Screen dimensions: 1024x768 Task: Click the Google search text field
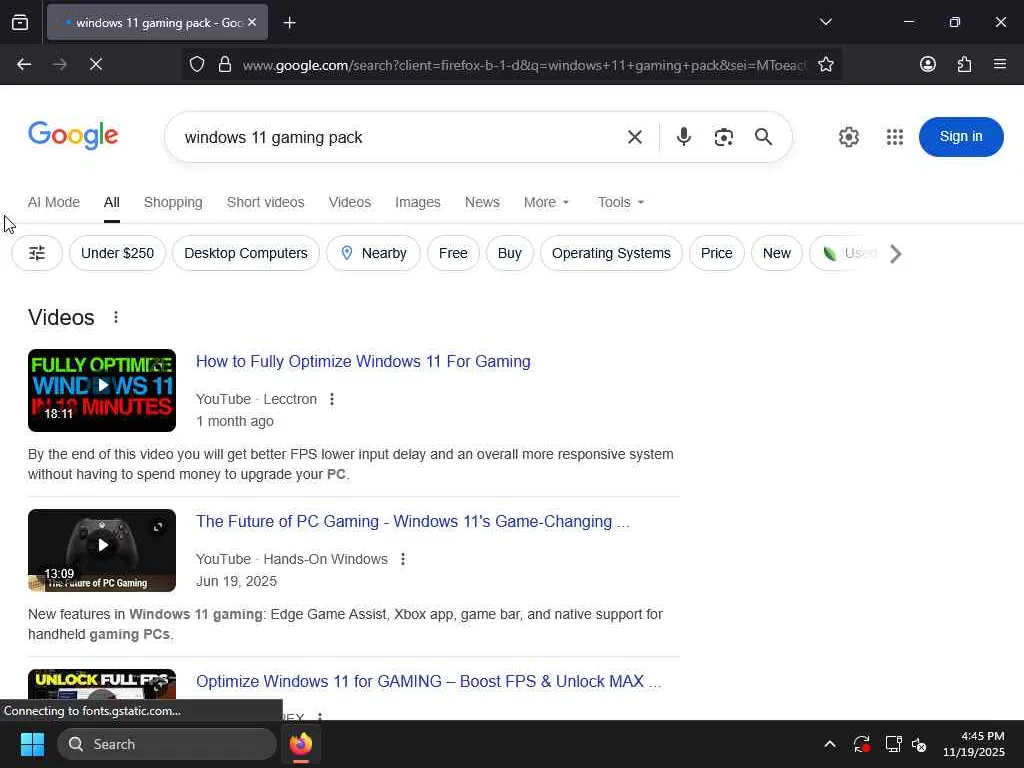398,137
